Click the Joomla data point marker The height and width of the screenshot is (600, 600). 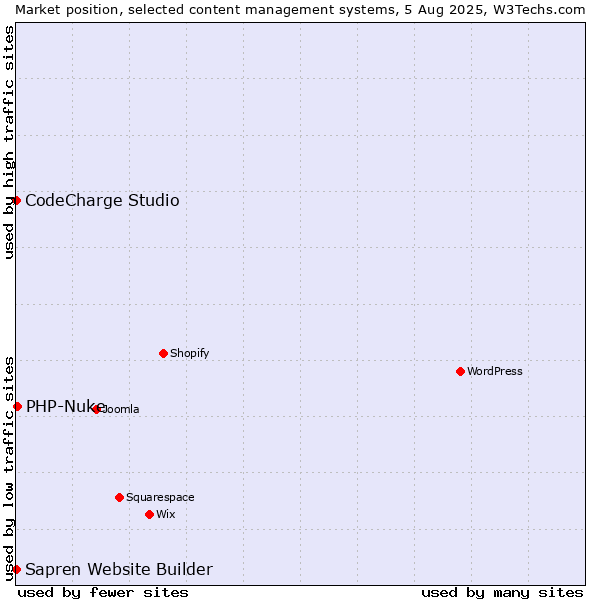[x=96, y=409]
